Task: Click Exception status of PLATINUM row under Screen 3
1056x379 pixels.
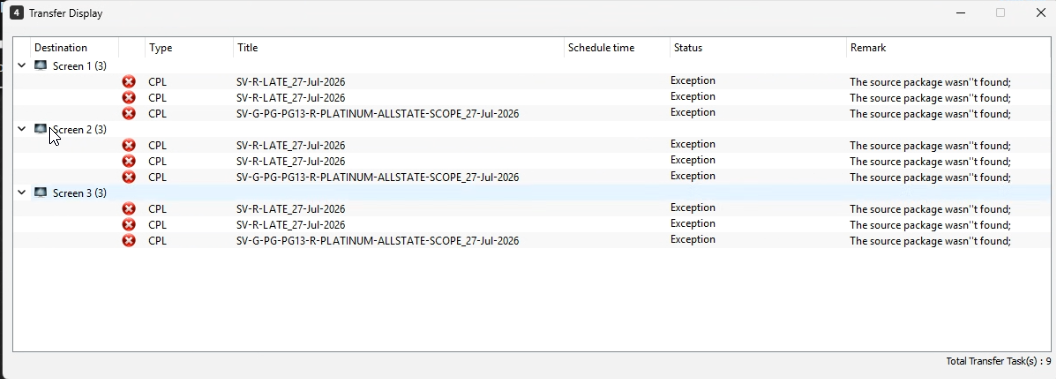Action: pos(693,239)
